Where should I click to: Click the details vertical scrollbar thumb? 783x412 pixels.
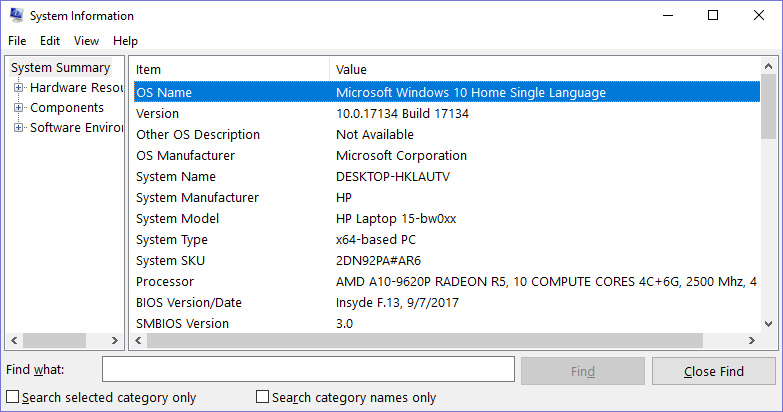pos(769,106)
